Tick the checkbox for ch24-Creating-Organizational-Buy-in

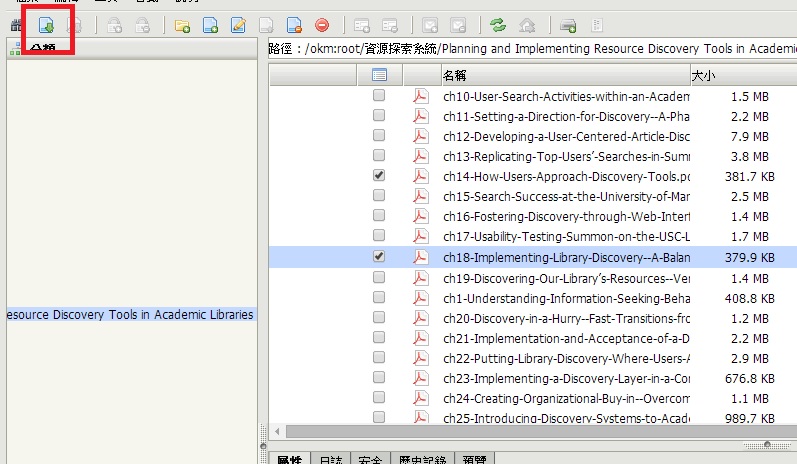click(379, 397)
